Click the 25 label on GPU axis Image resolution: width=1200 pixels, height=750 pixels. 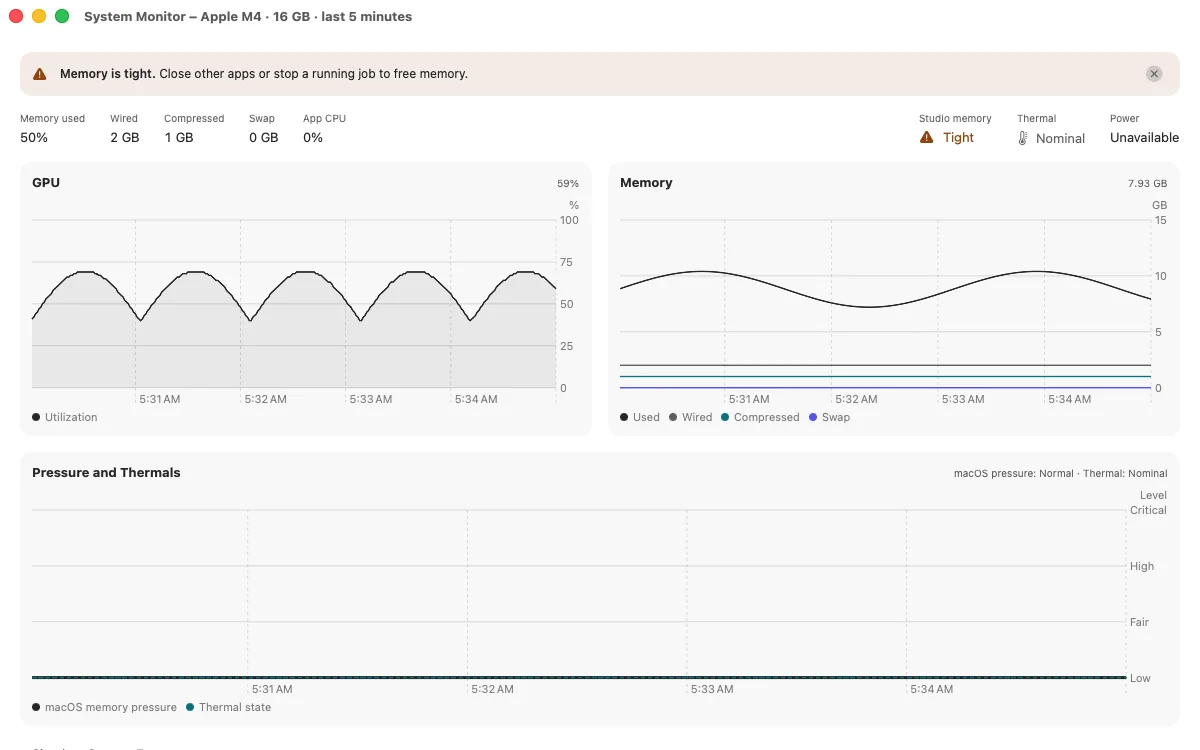click(566, 346)
